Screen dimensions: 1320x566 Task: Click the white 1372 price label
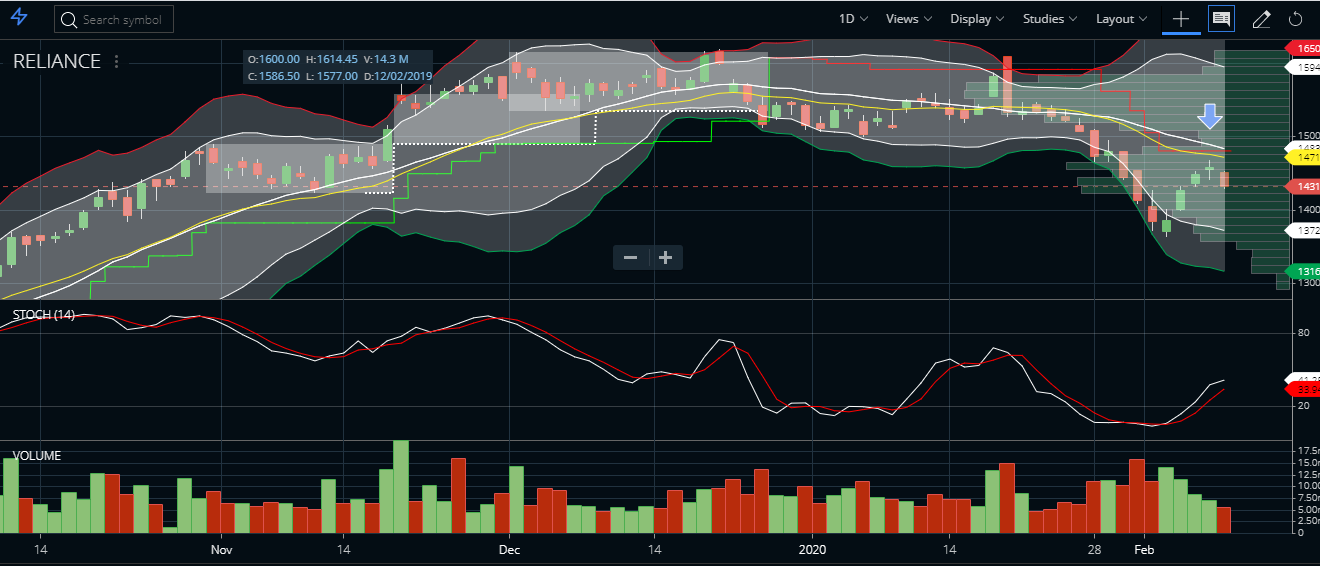tap(1303, 230)
